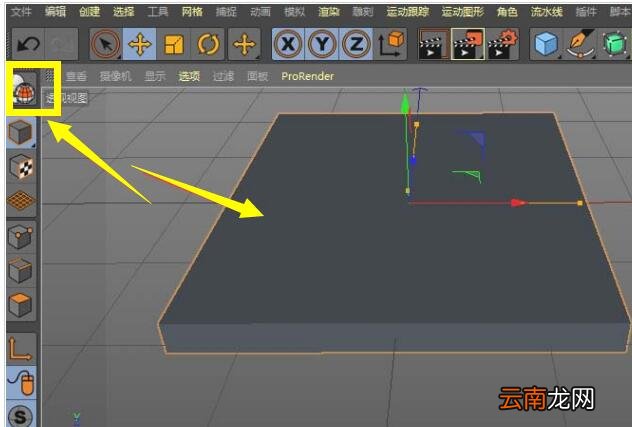Image resolution: width=632 pixels, height=427 pixels.
Task: Open the viewport 摄像机 menu
Action: (116, 76)
